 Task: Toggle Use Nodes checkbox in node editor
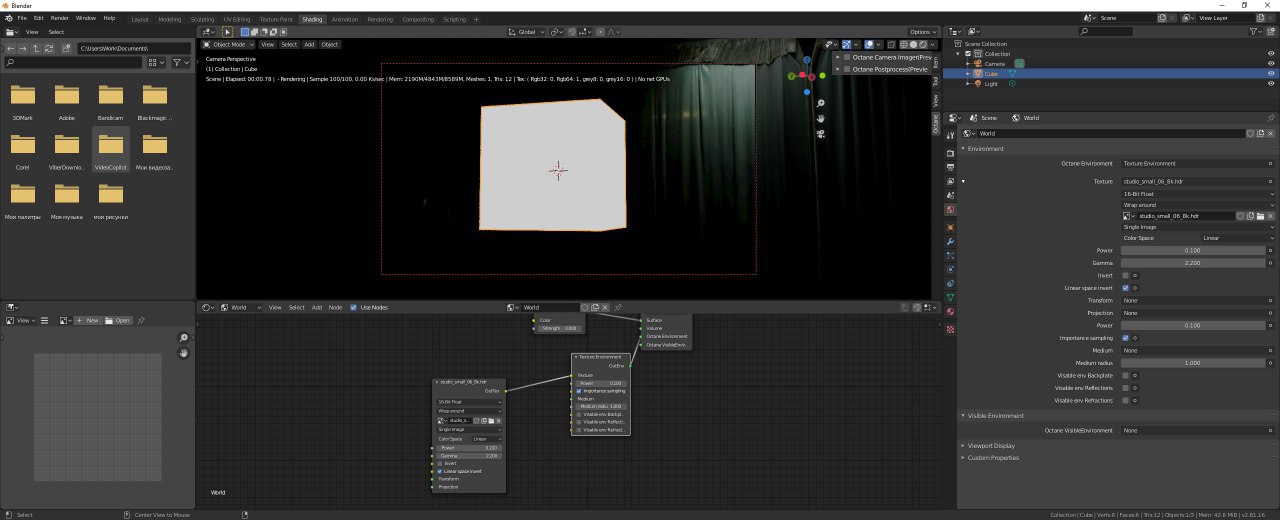(354, 307)
